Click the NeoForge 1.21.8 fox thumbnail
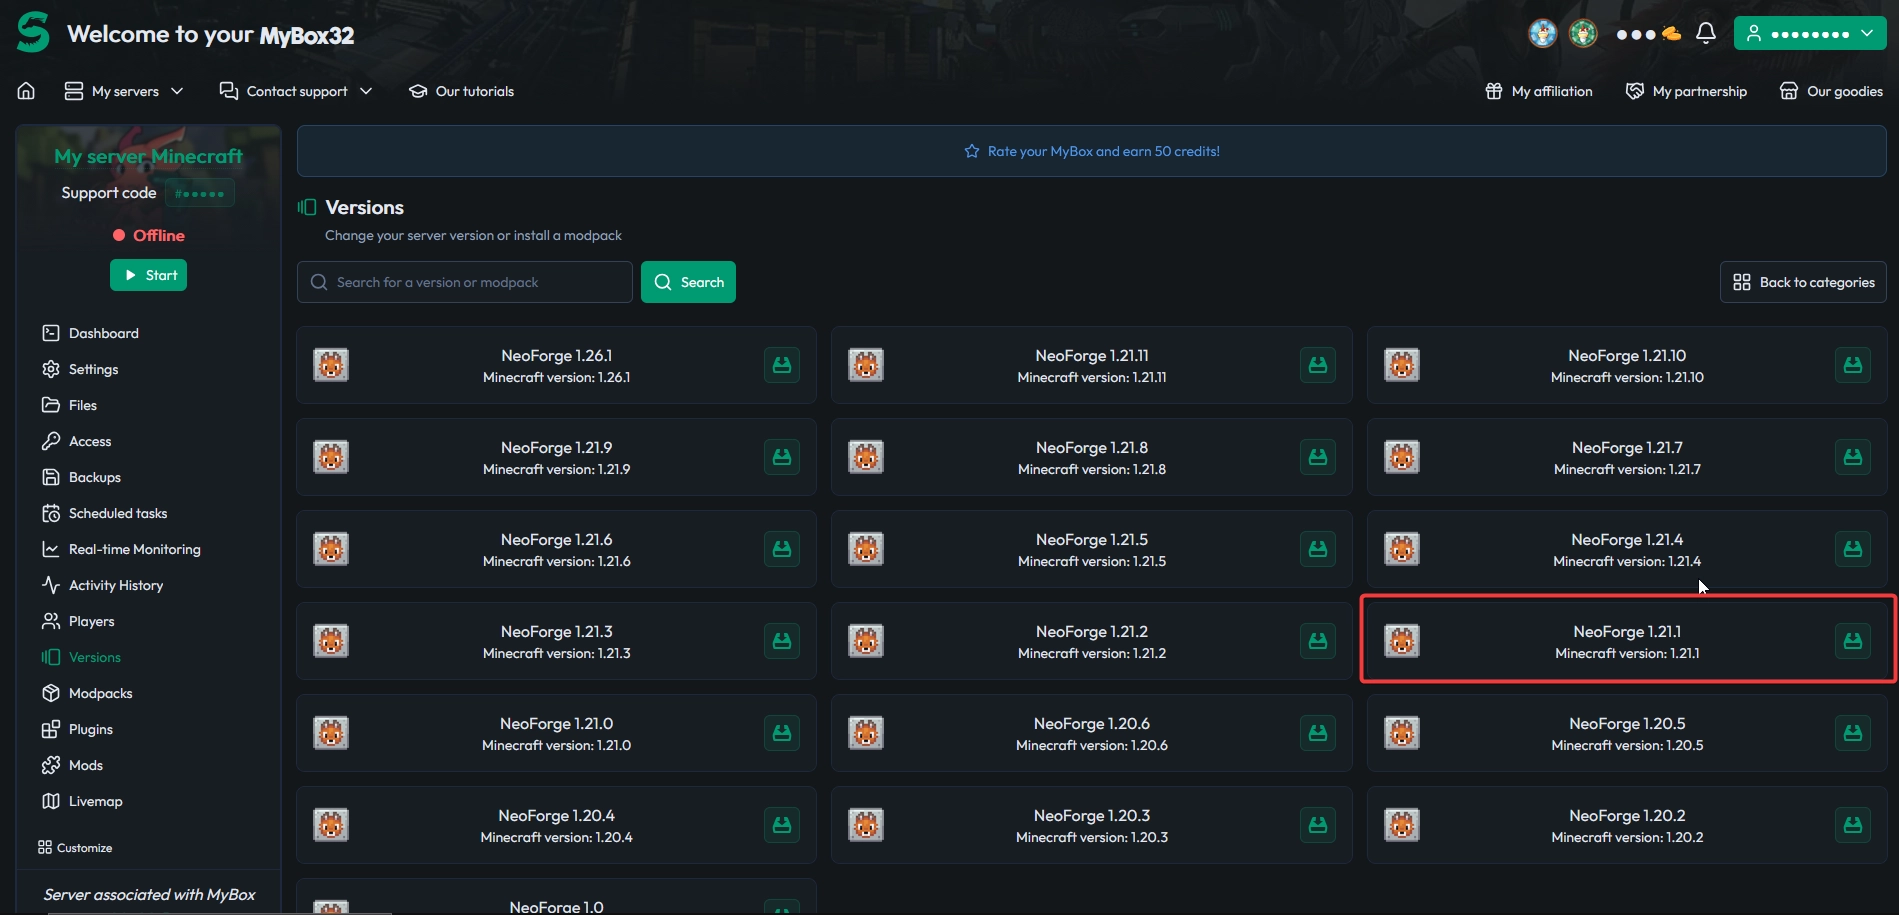Screen dimensions: 1899x915 (866, 457)
